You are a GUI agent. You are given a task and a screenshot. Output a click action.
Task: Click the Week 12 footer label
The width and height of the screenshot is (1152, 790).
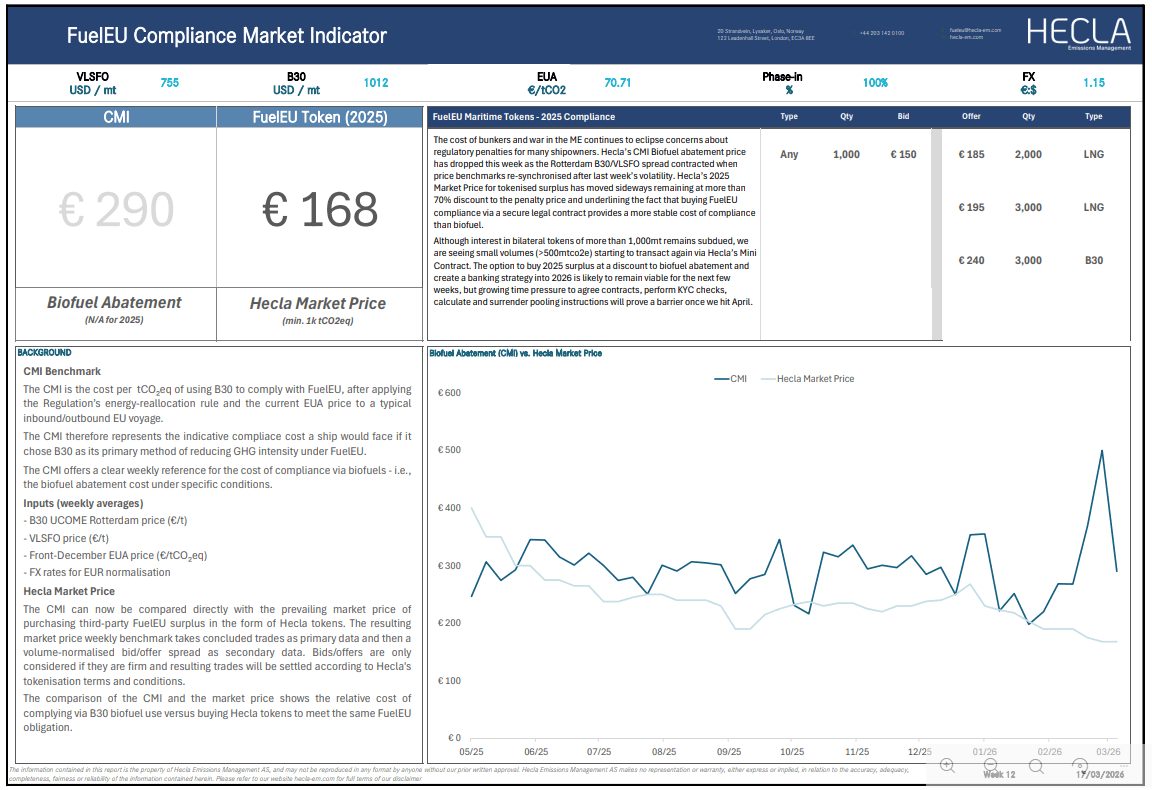coord(999,775)
